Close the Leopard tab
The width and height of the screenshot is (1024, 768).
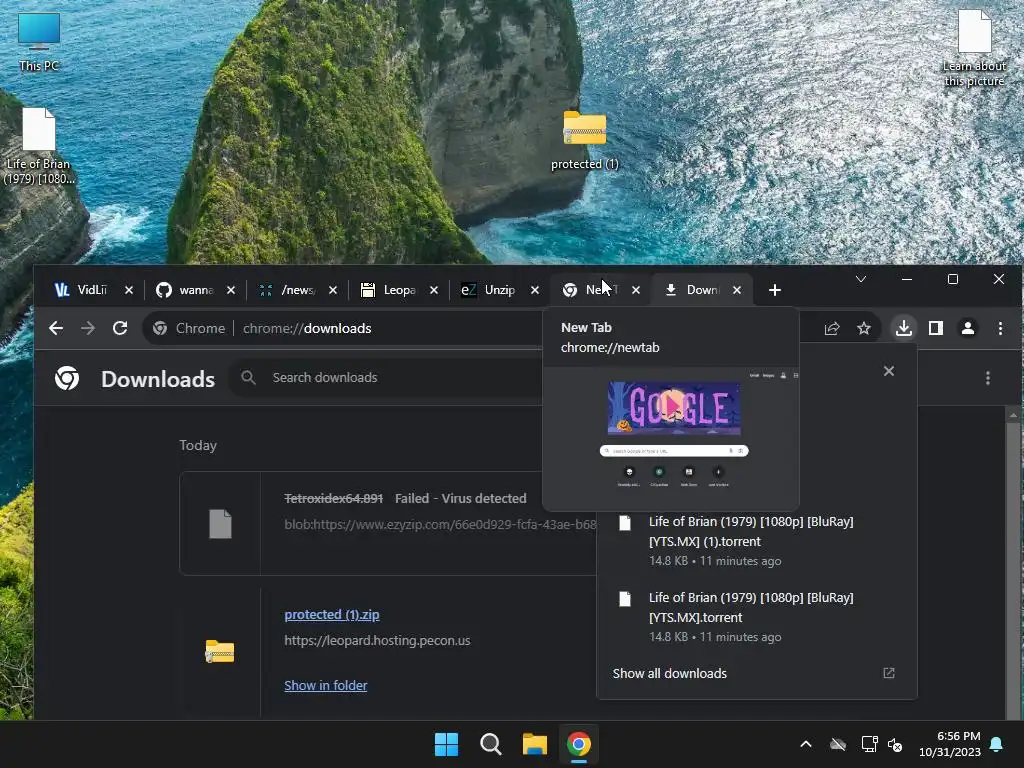click(x=434, y=290)
